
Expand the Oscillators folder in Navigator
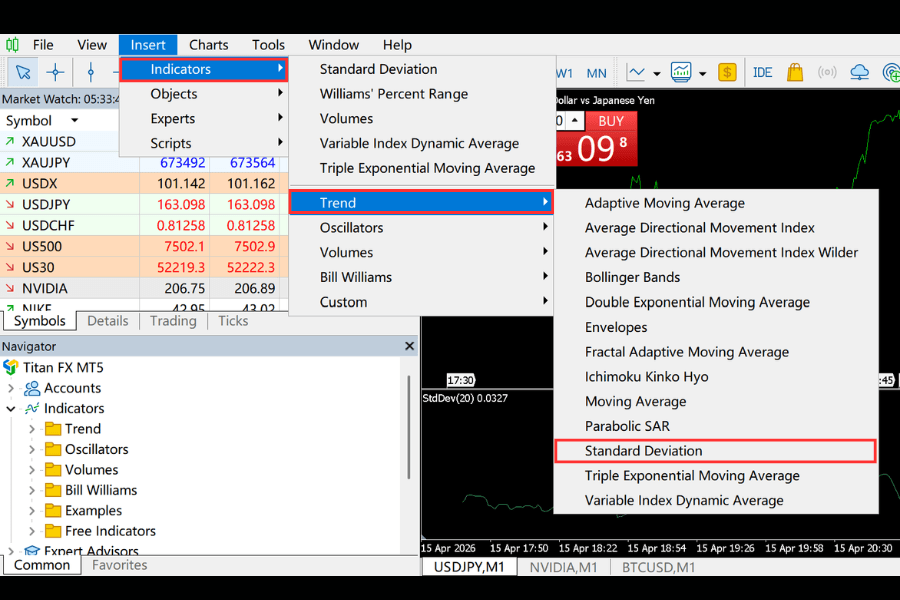pyautogui.click(x=32, y=450)
